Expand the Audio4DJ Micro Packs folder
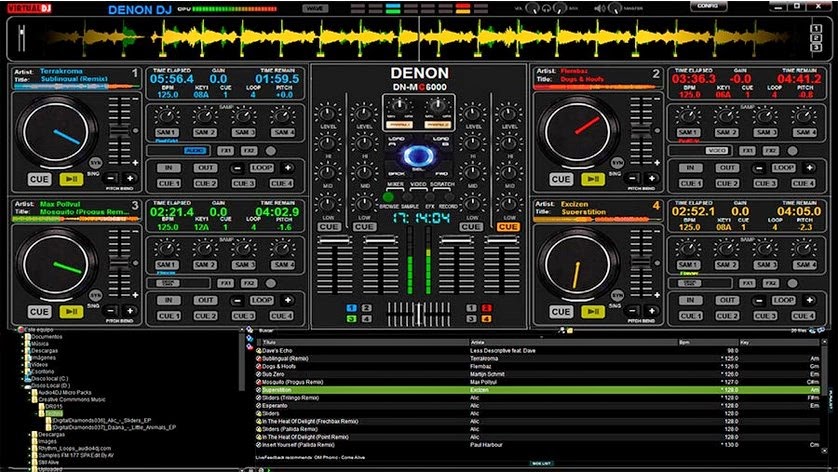 30,392
